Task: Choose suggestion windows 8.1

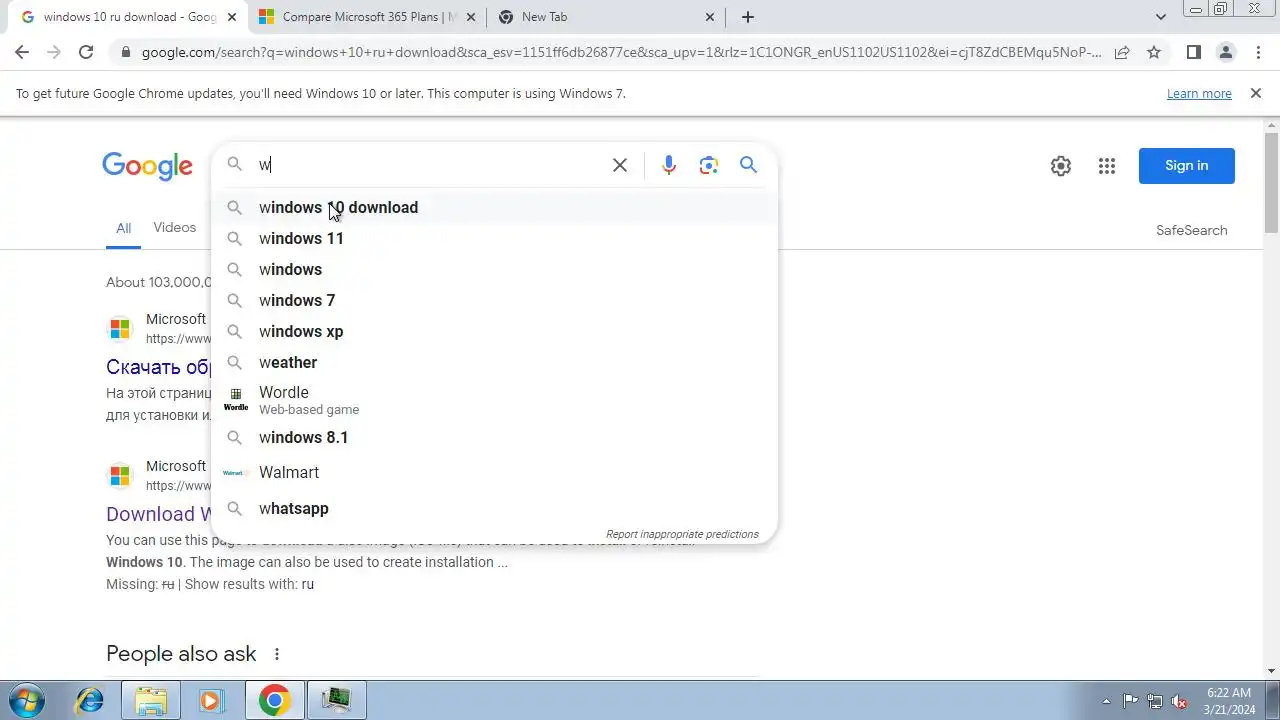Action: tap(494, 437)
